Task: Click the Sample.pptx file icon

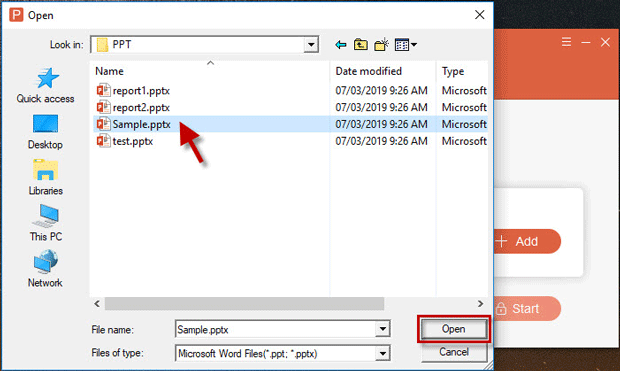Action: click(x=104, y=124)
